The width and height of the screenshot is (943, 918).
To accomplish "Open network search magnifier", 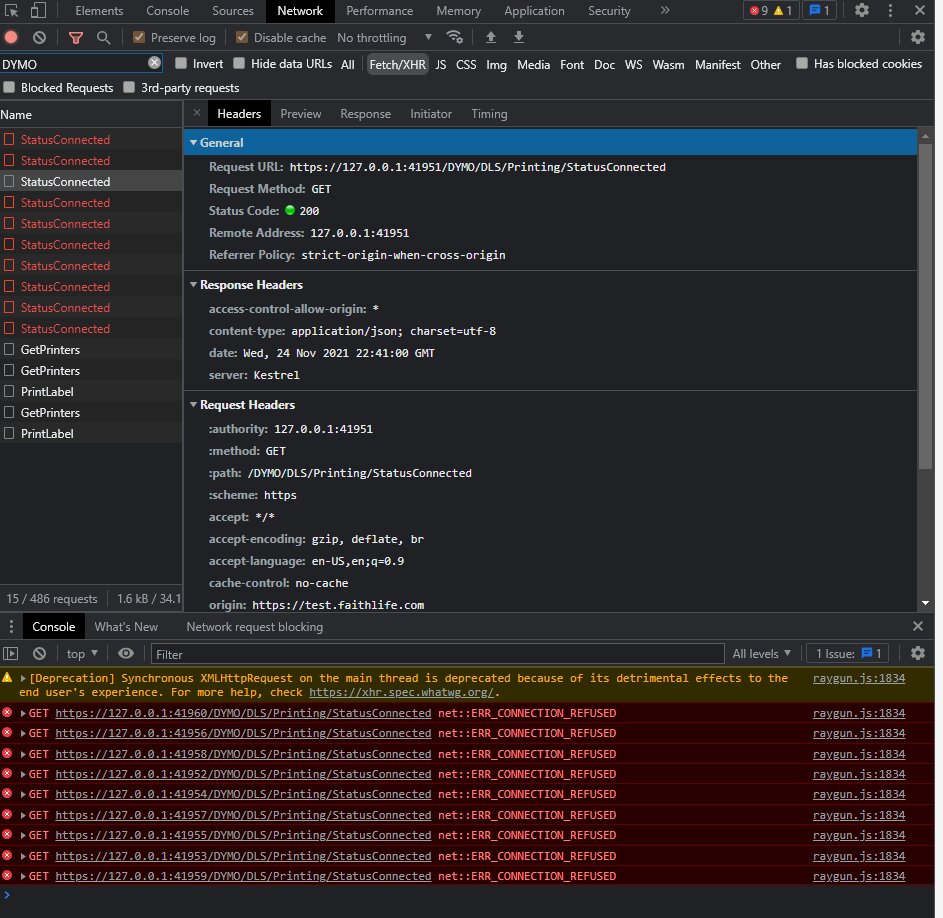I will point(103,37).
